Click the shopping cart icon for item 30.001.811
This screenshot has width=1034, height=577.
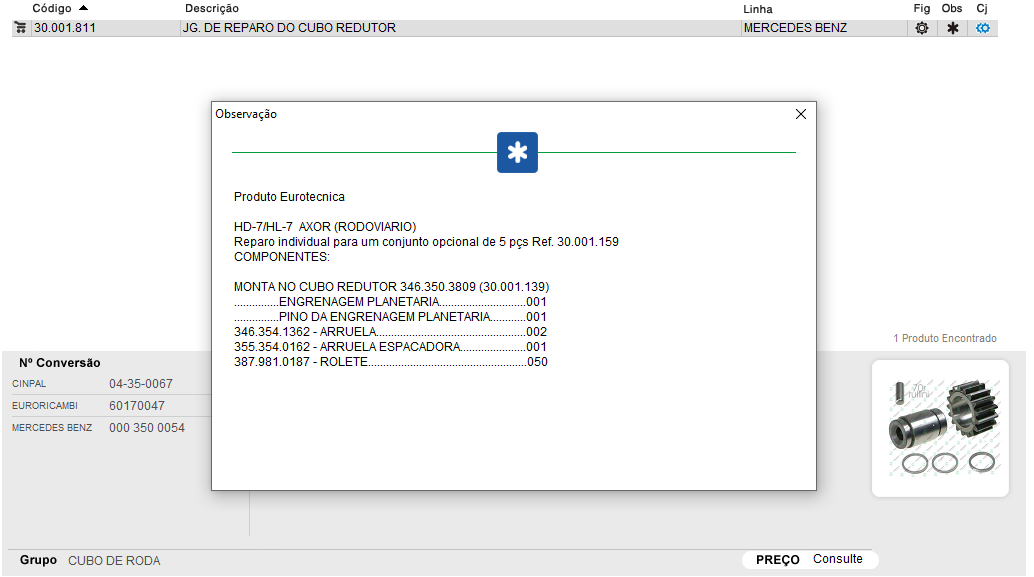pos(20,28)
